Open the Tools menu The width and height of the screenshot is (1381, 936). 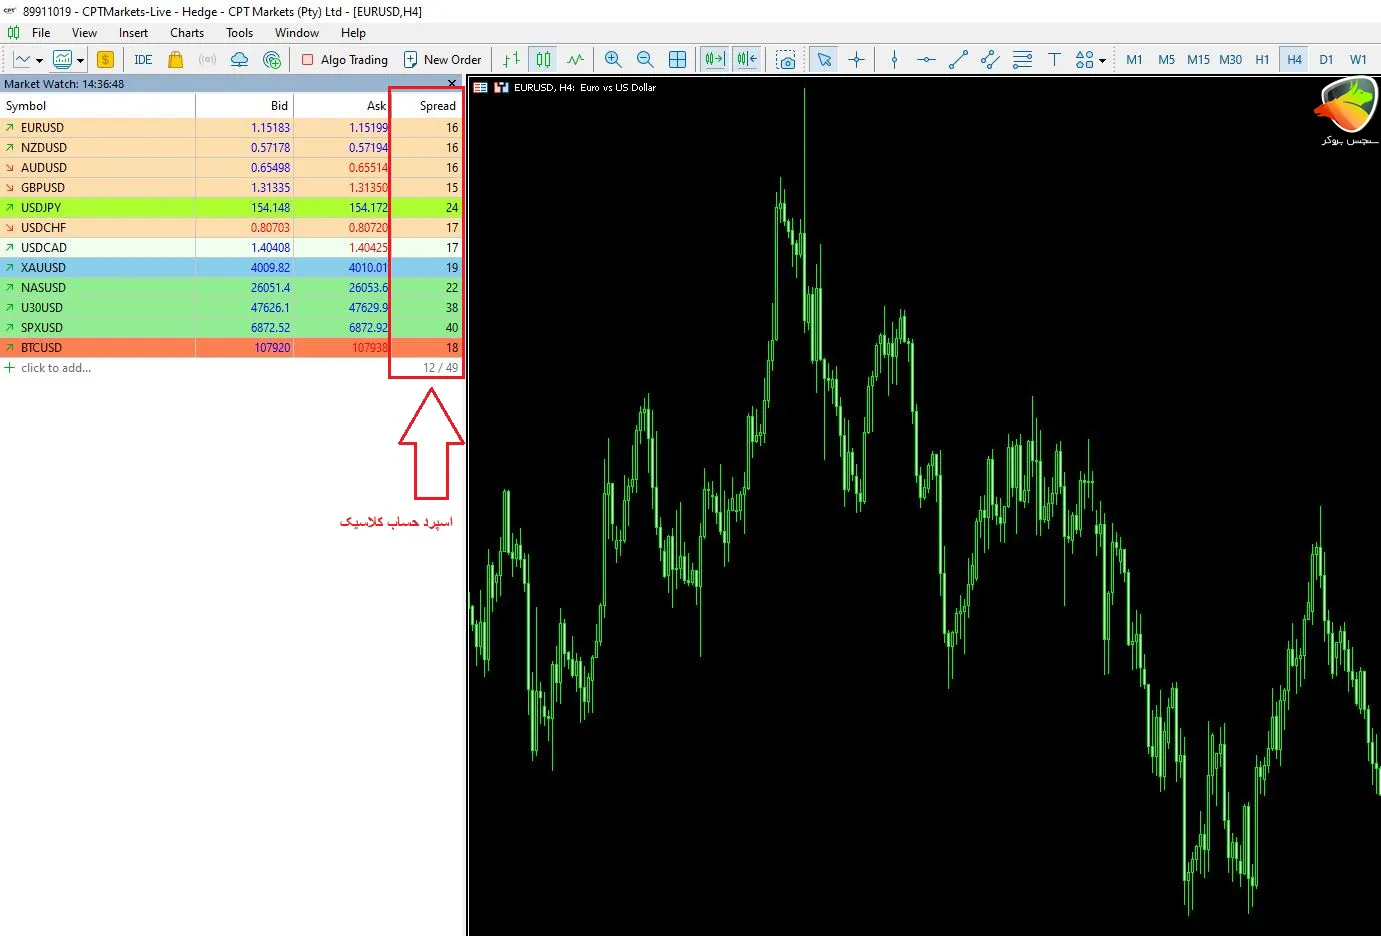click(x=239, y=33)
